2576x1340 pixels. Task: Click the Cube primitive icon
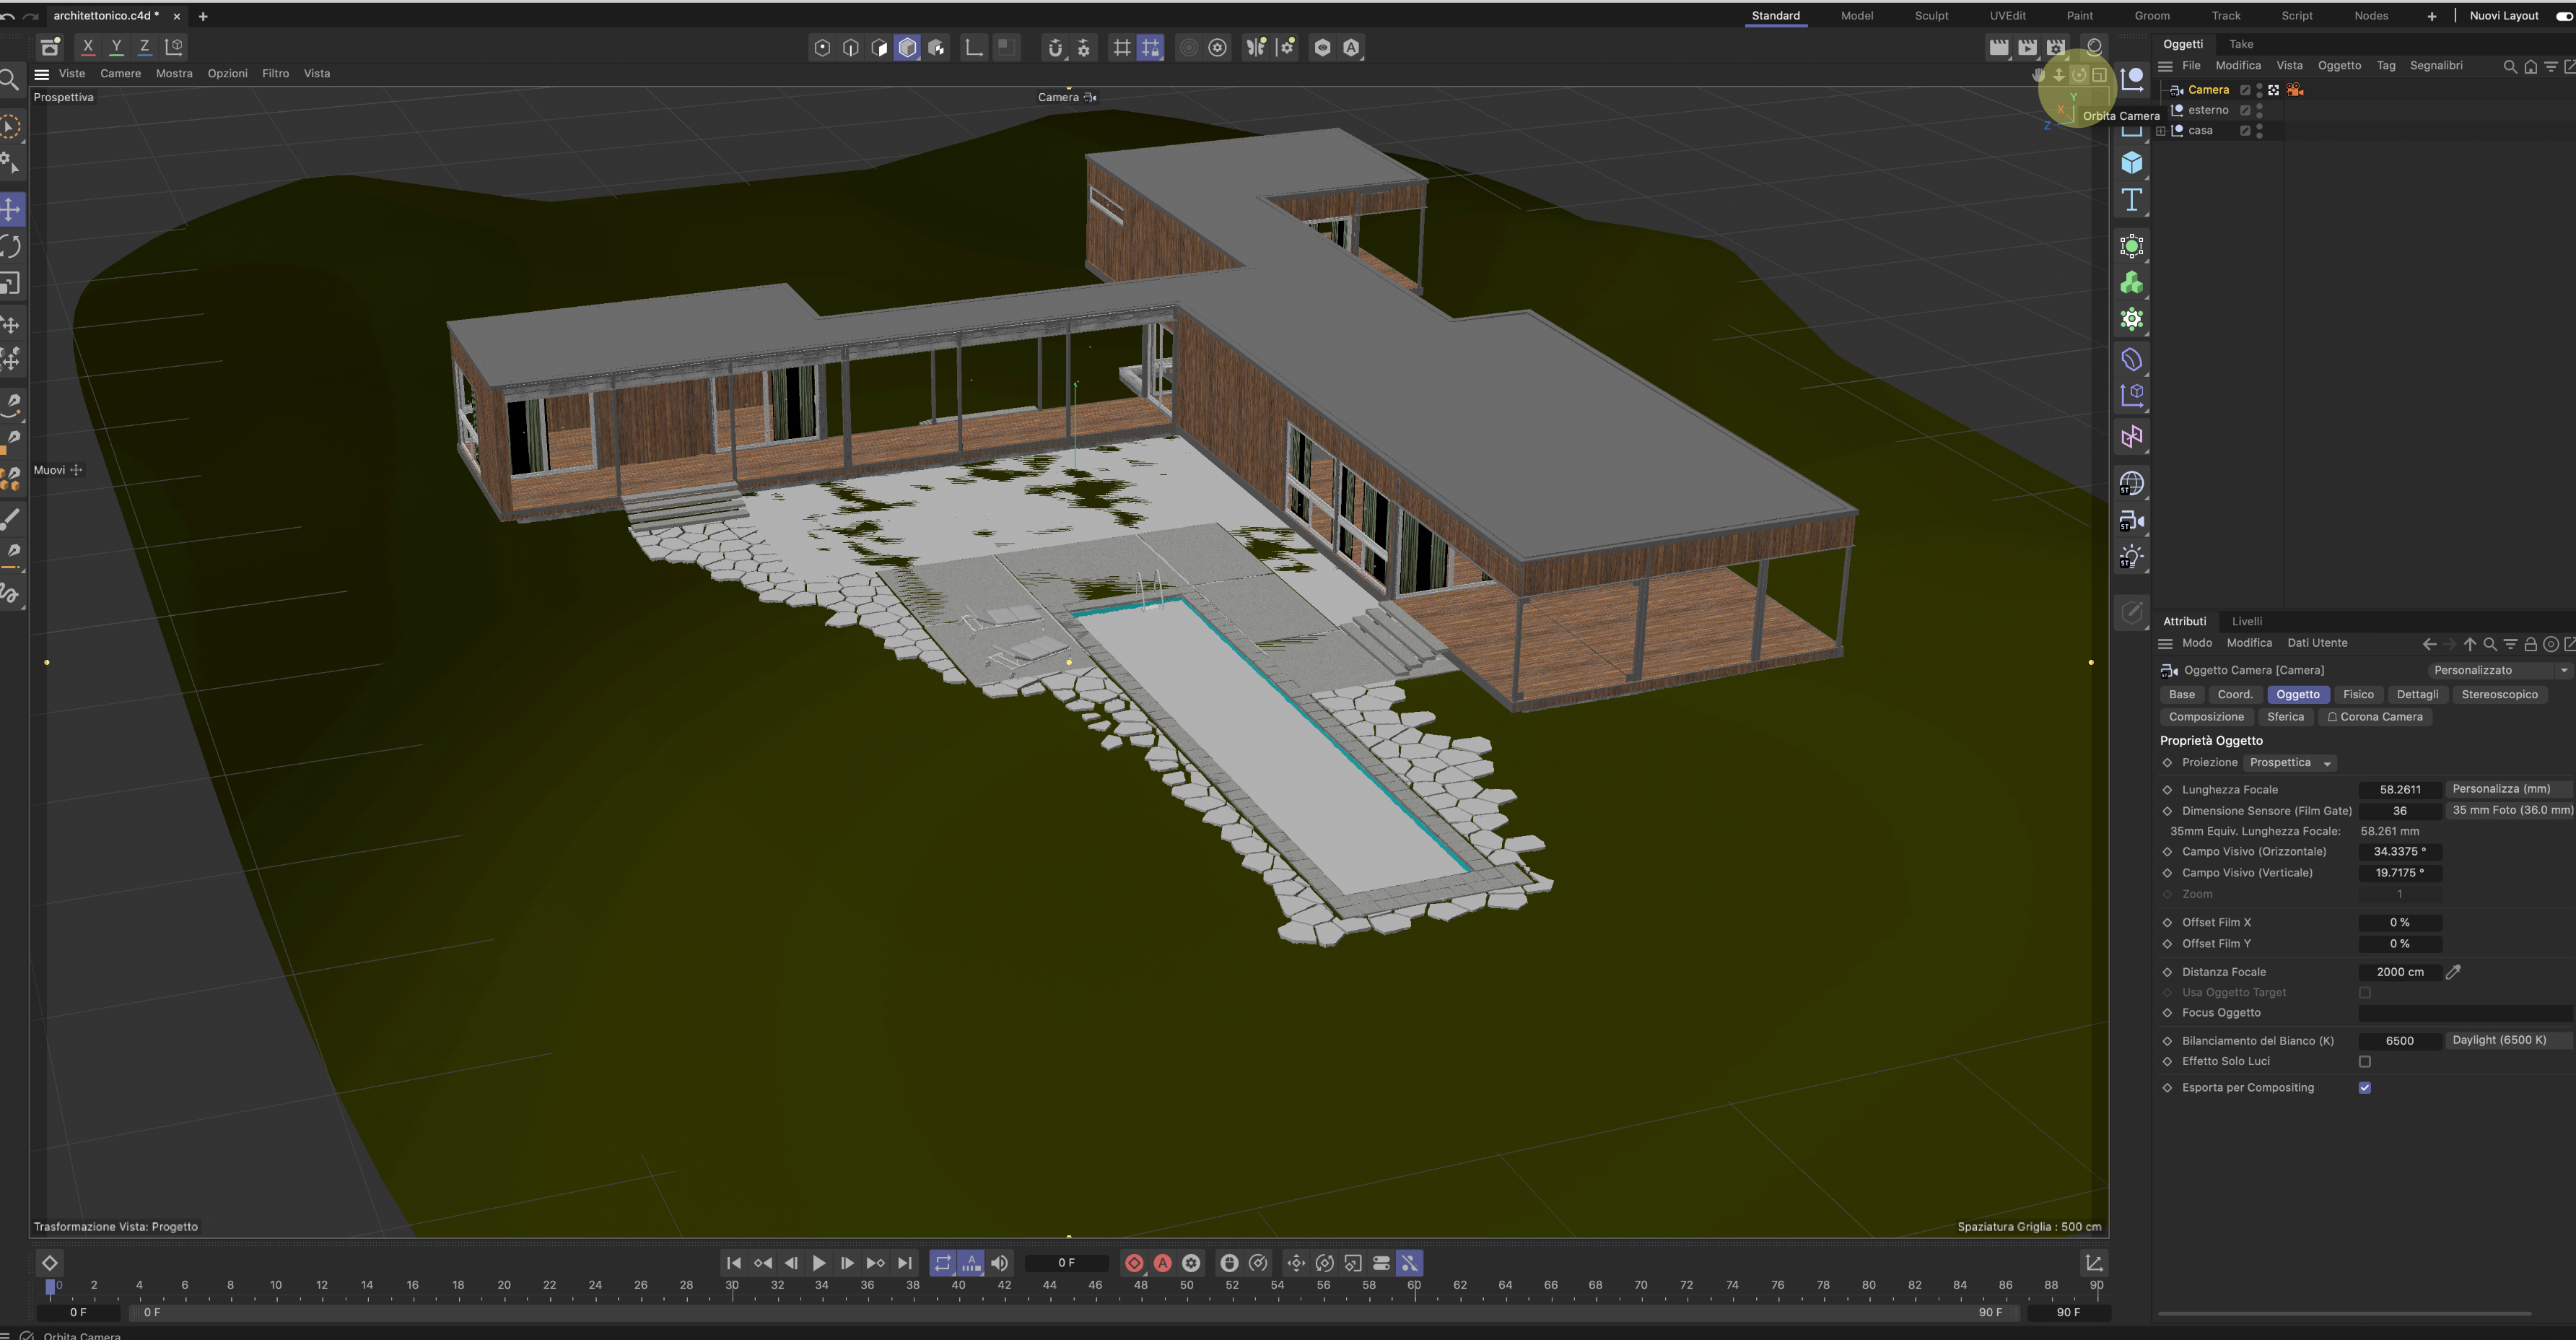click(2131, 162)
